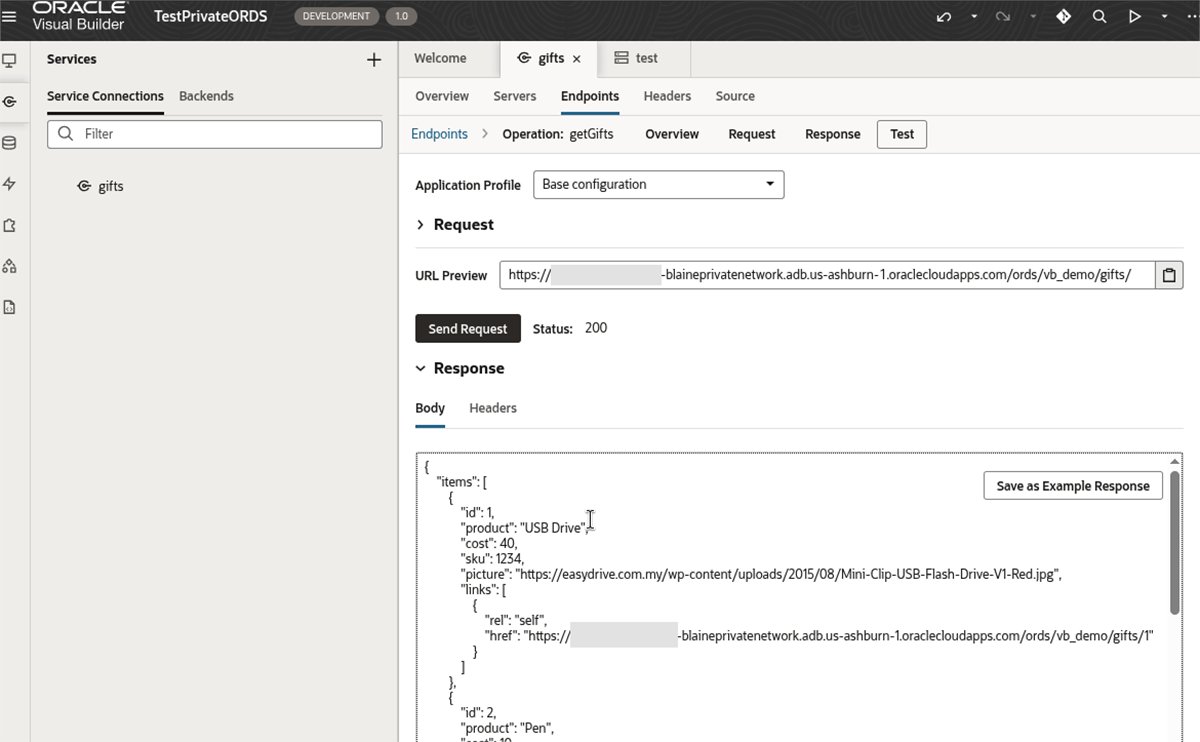This screenshot has width=1200, height=742.
Task: Open the operation Response tab
Action: [833, 134]
